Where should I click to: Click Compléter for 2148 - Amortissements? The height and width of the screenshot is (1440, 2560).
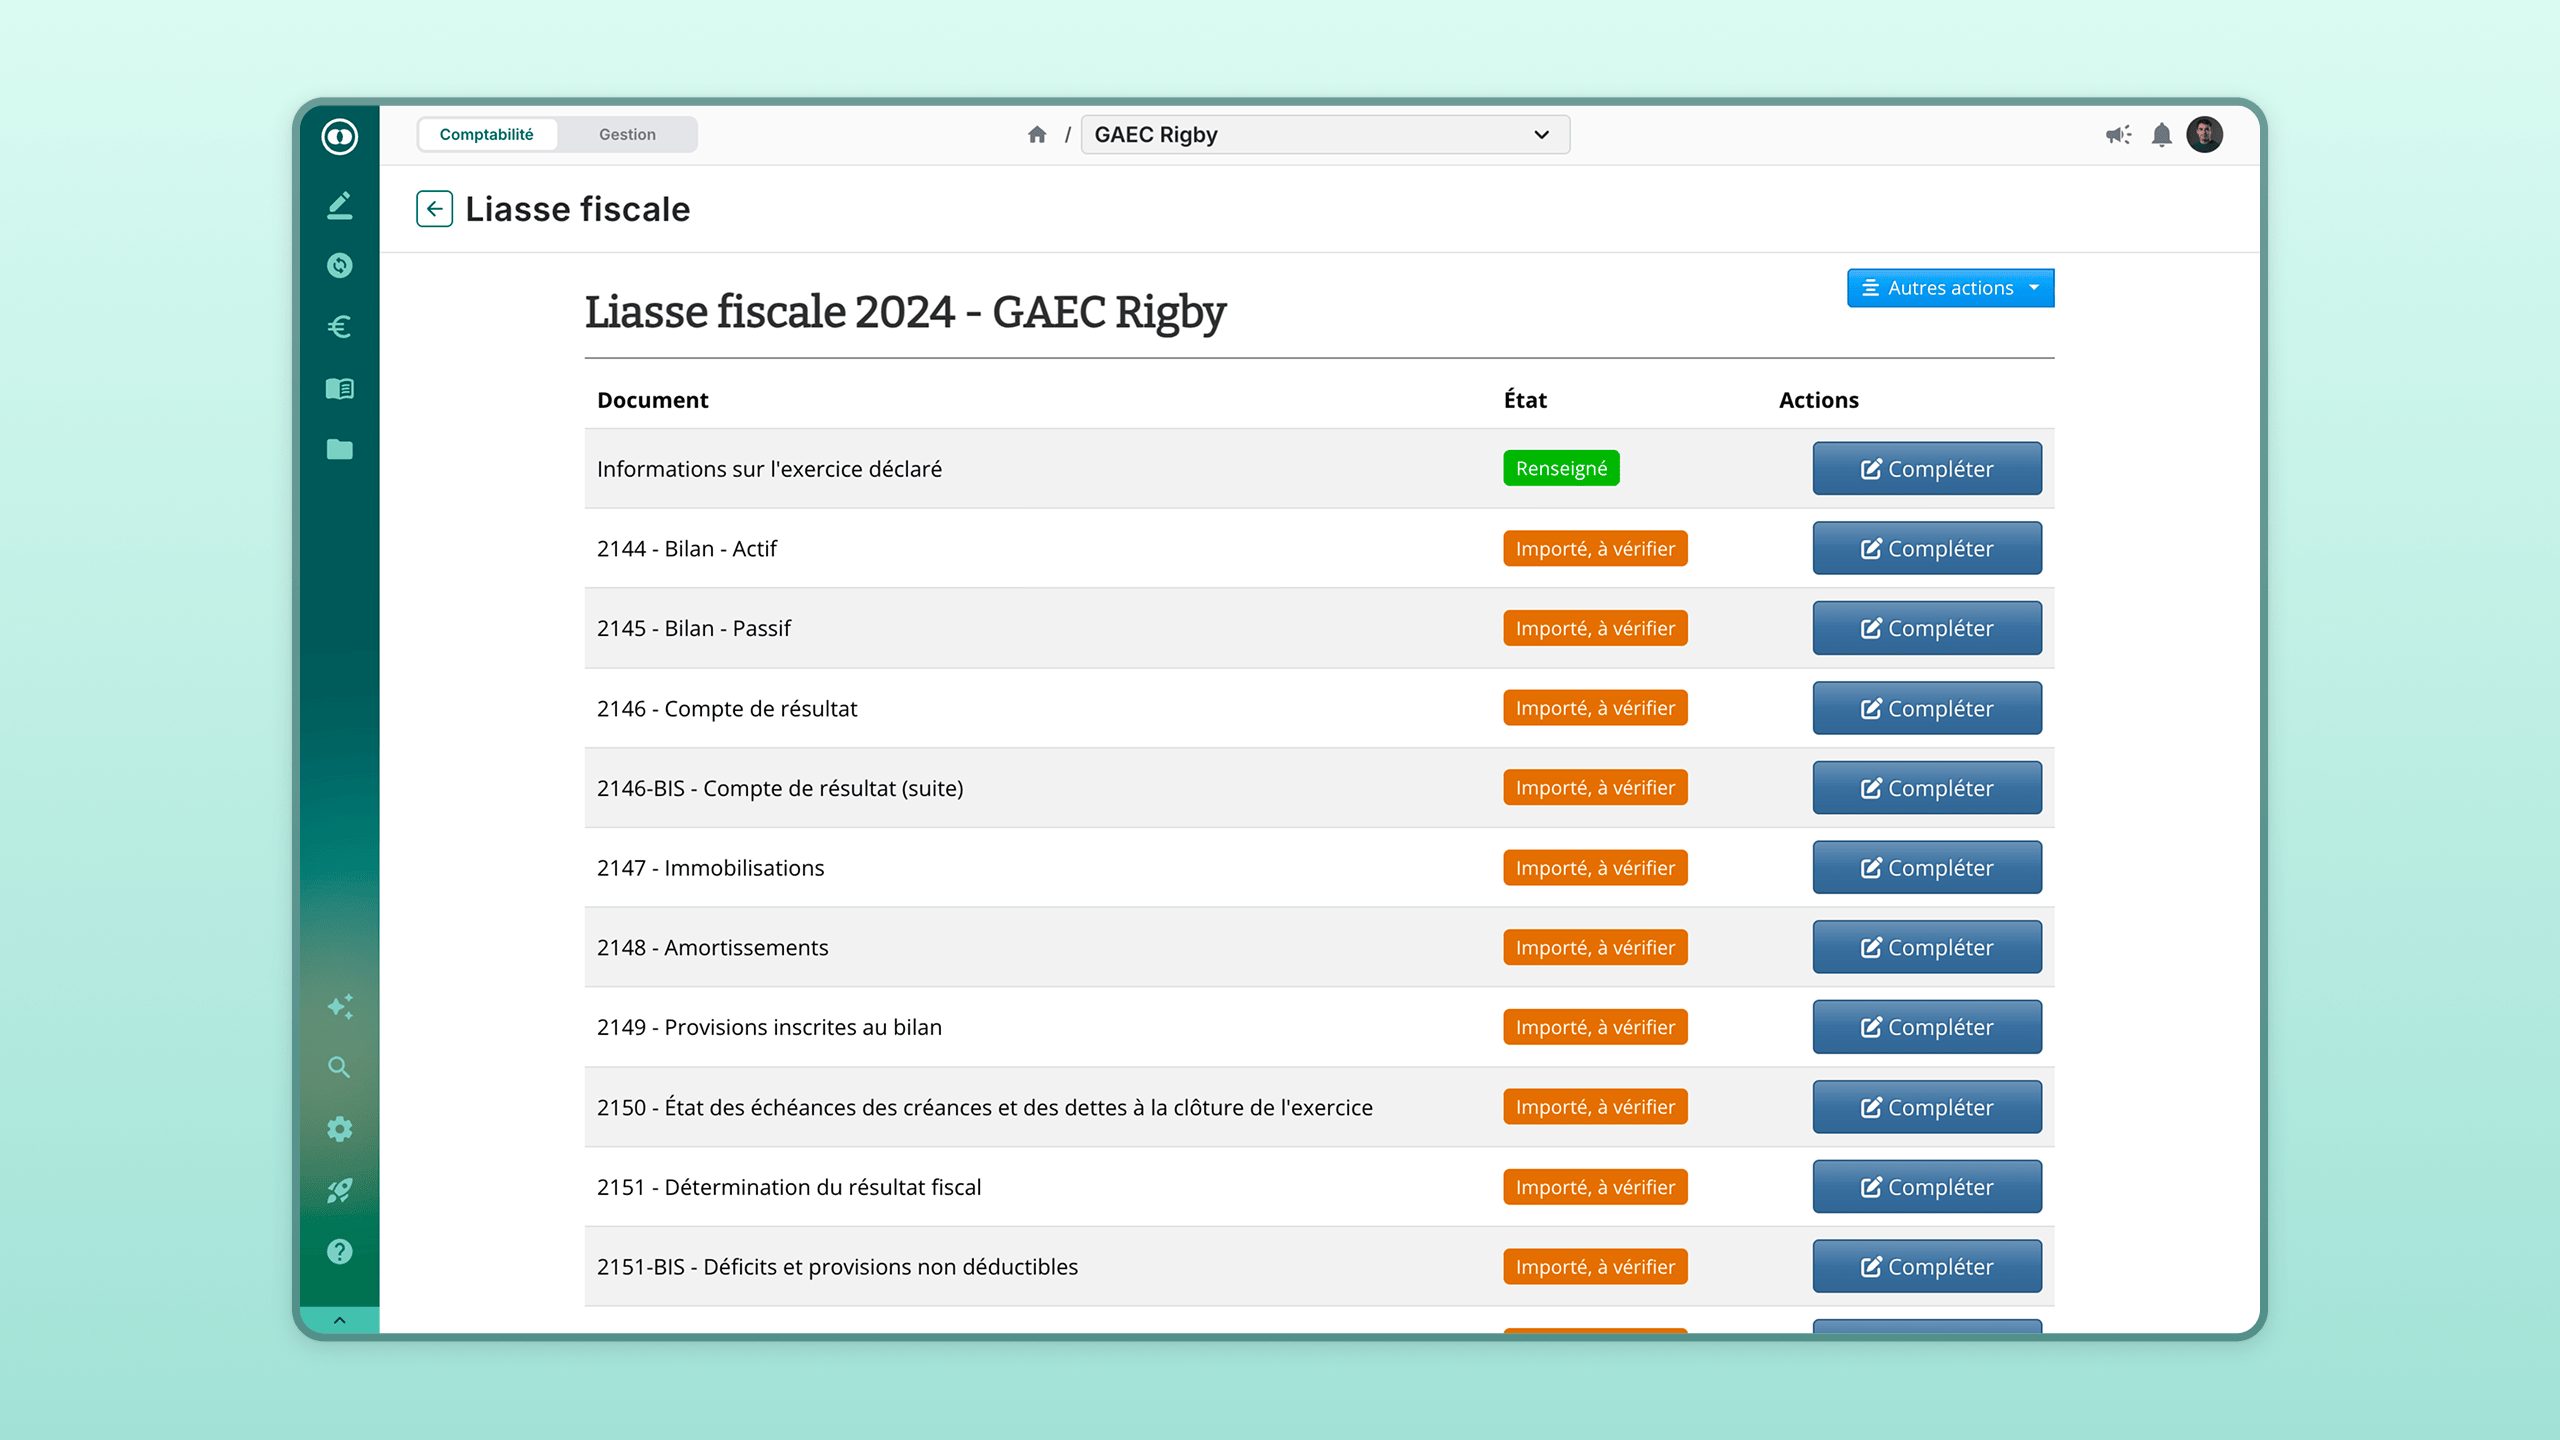point(1926,948)
